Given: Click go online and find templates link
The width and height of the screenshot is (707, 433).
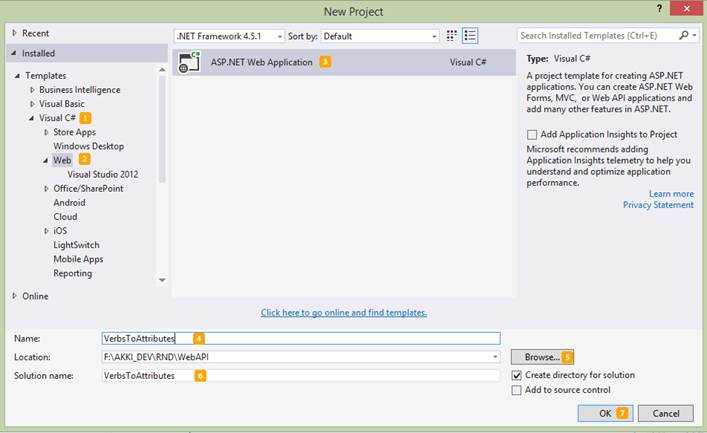Looking at the screenshot, I should (x=344, y=313).
